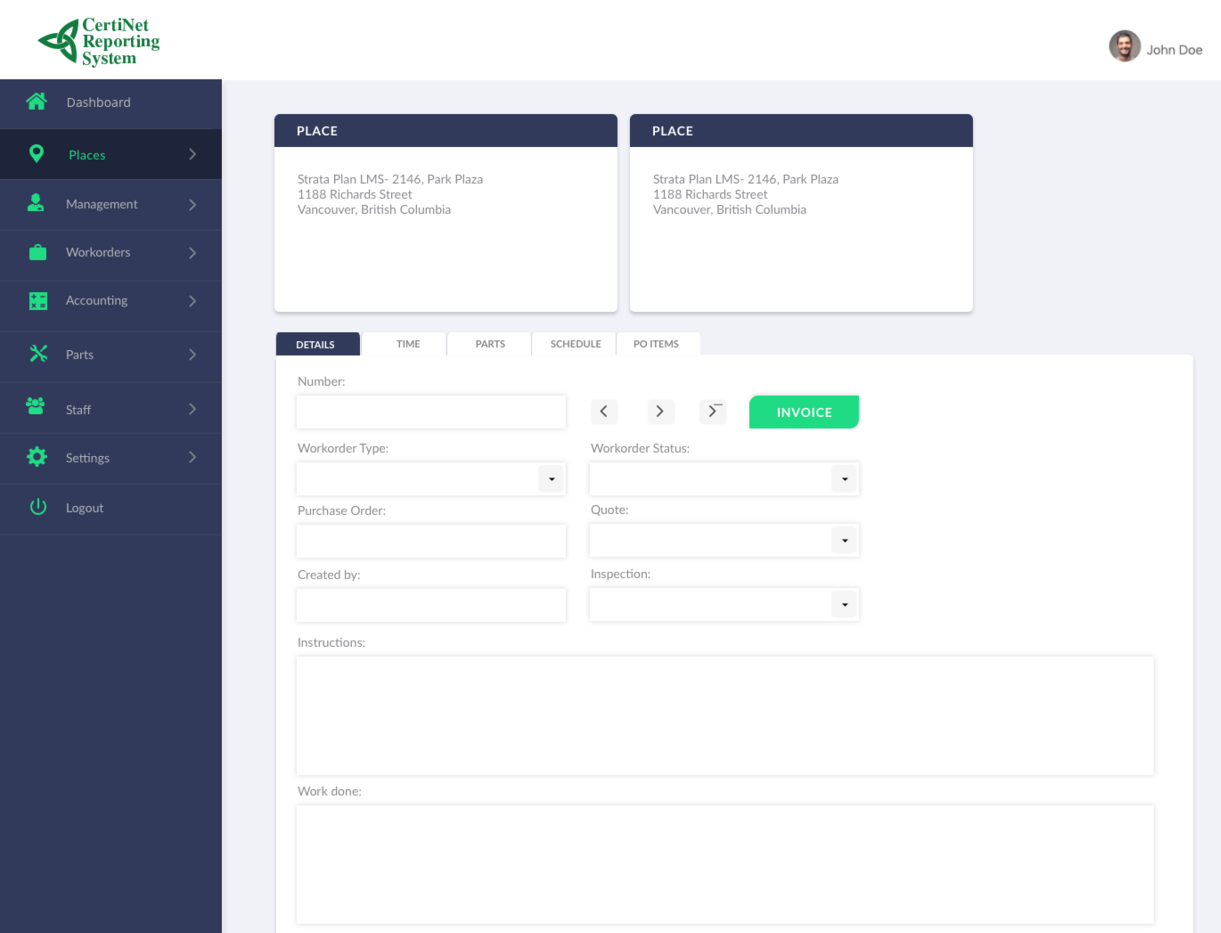The image size is (1221, 933).
Task: Open Accounting using the calculator icon
Action: [x=36, y=299]
